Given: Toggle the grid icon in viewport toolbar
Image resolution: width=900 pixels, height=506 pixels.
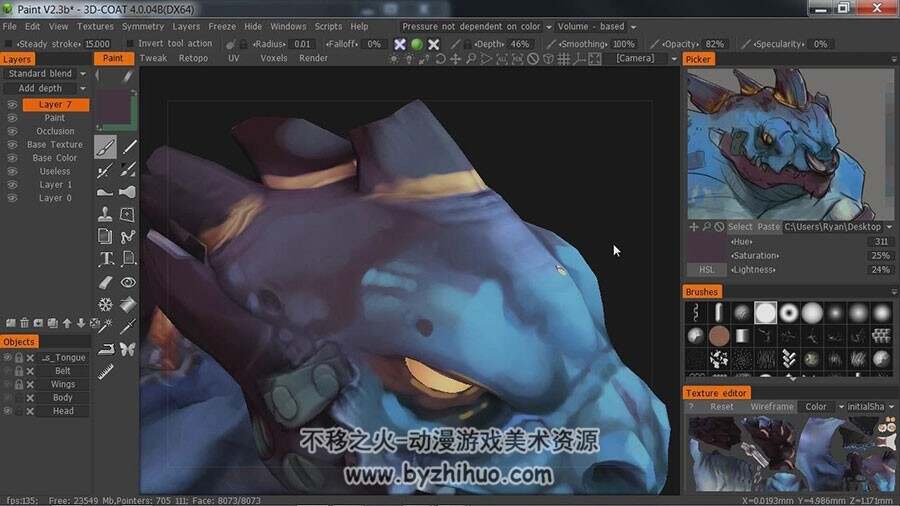Looking at the screenshot, I should 564,59.
